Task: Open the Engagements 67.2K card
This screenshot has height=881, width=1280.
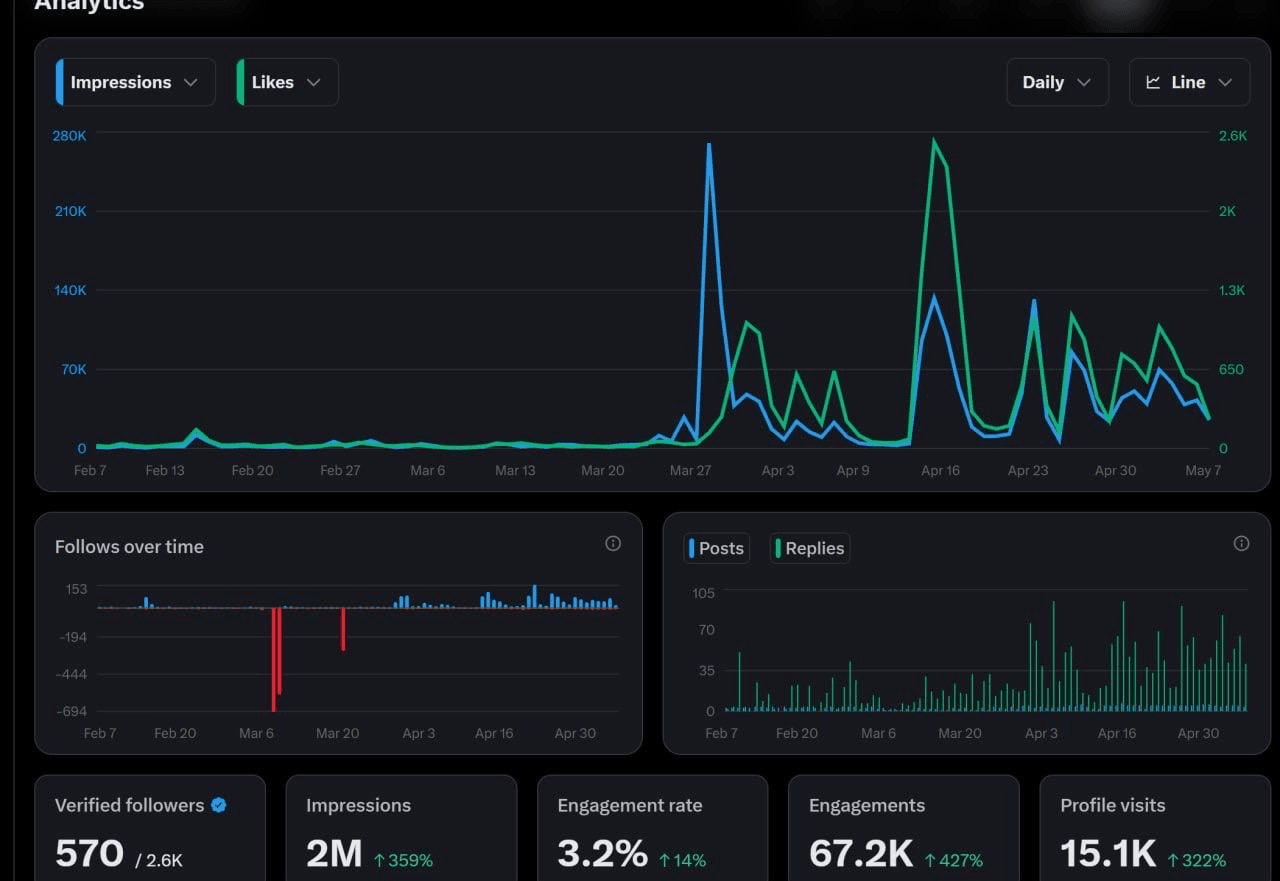Action: point(903,828)
